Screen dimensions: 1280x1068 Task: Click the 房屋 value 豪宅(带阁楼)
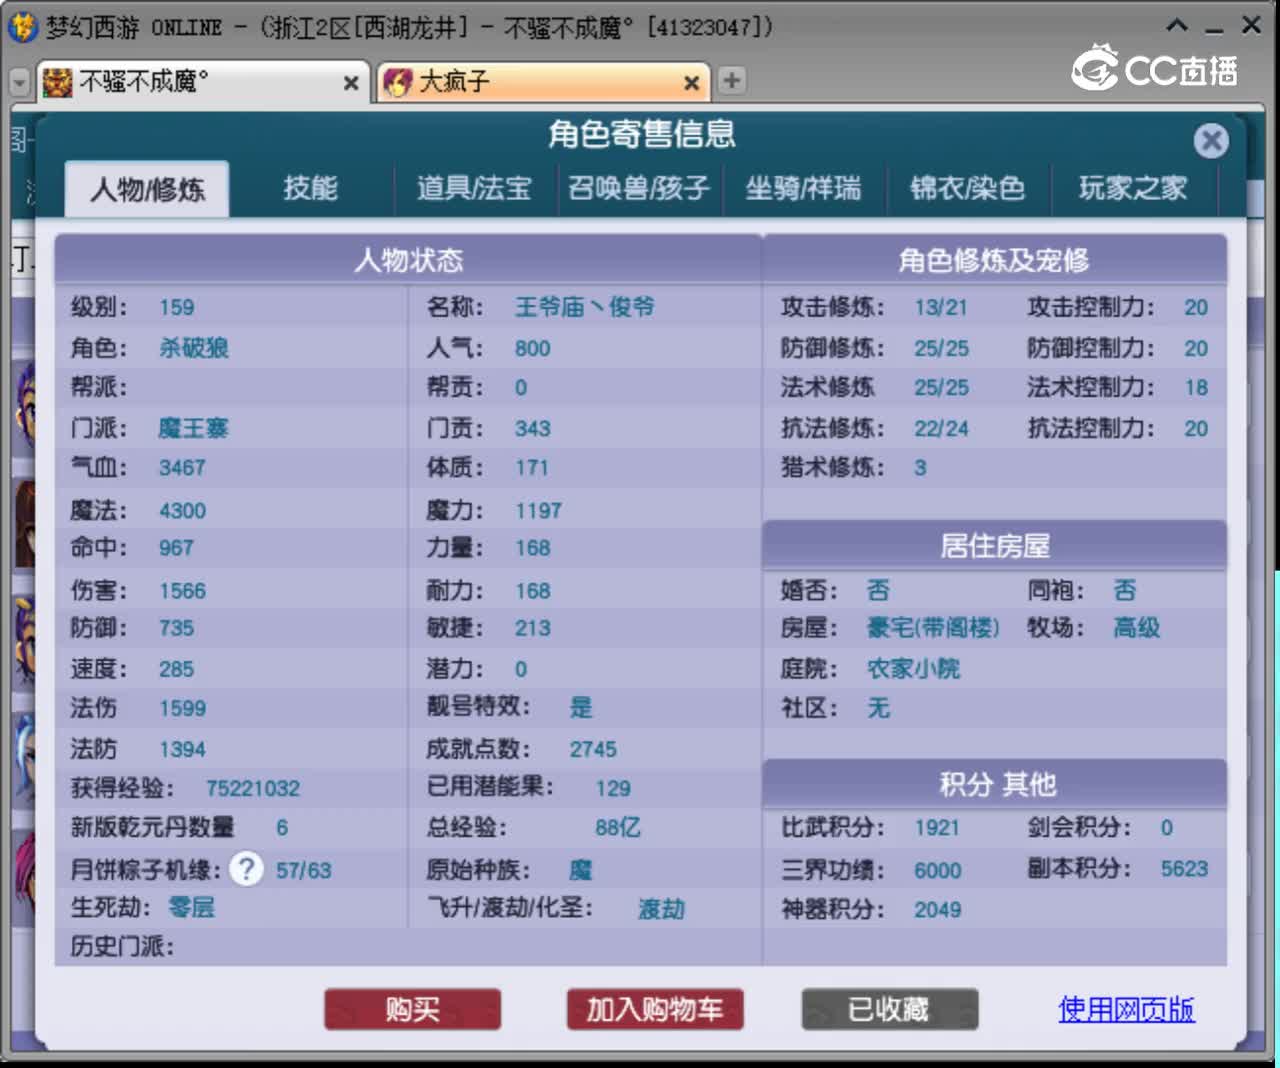[x=933, y=628]
